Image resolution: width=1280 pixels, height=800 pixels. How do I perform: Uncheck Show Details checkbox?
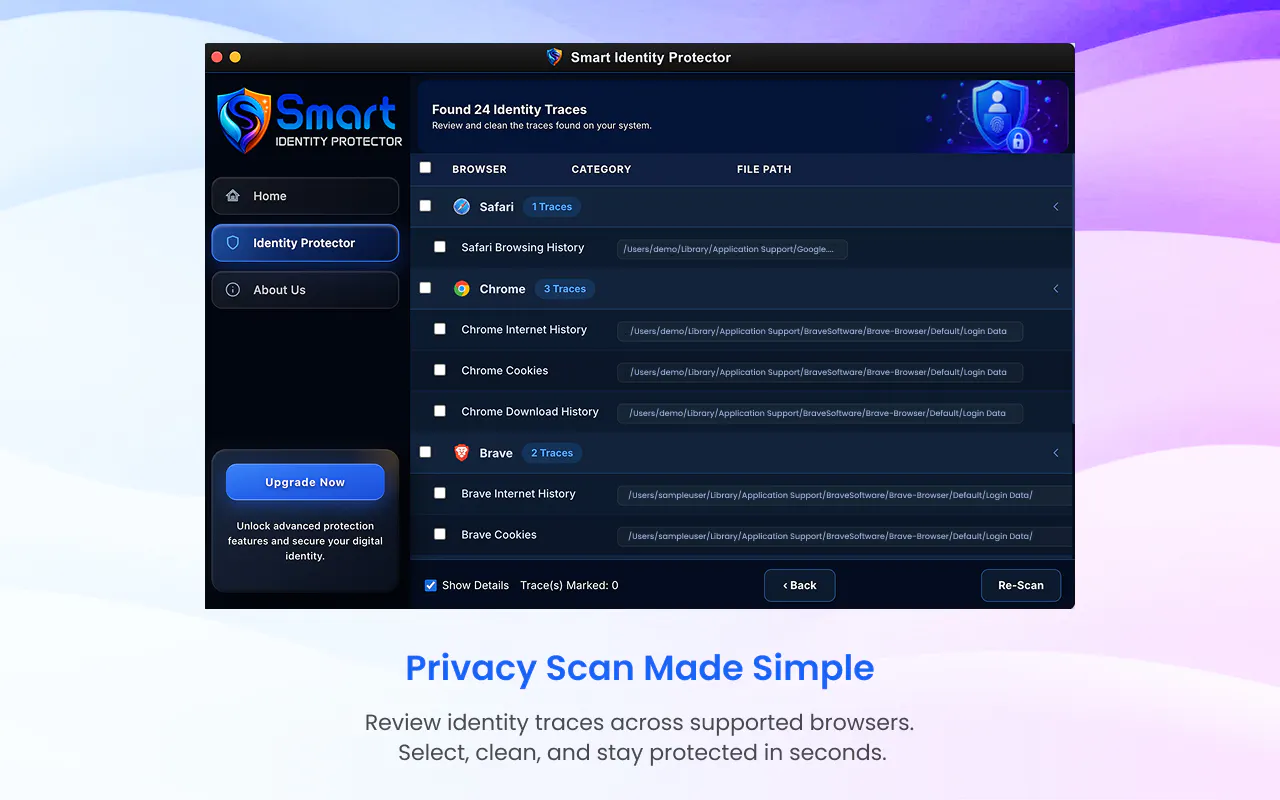431,585
